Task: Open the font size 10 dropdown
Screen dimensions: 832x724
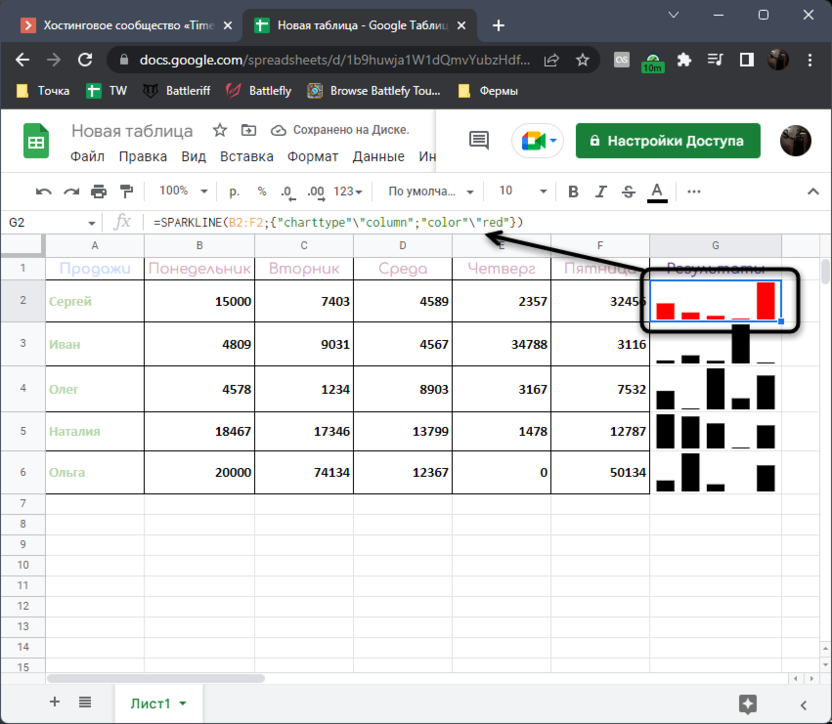Action: (x=522, y=191)
